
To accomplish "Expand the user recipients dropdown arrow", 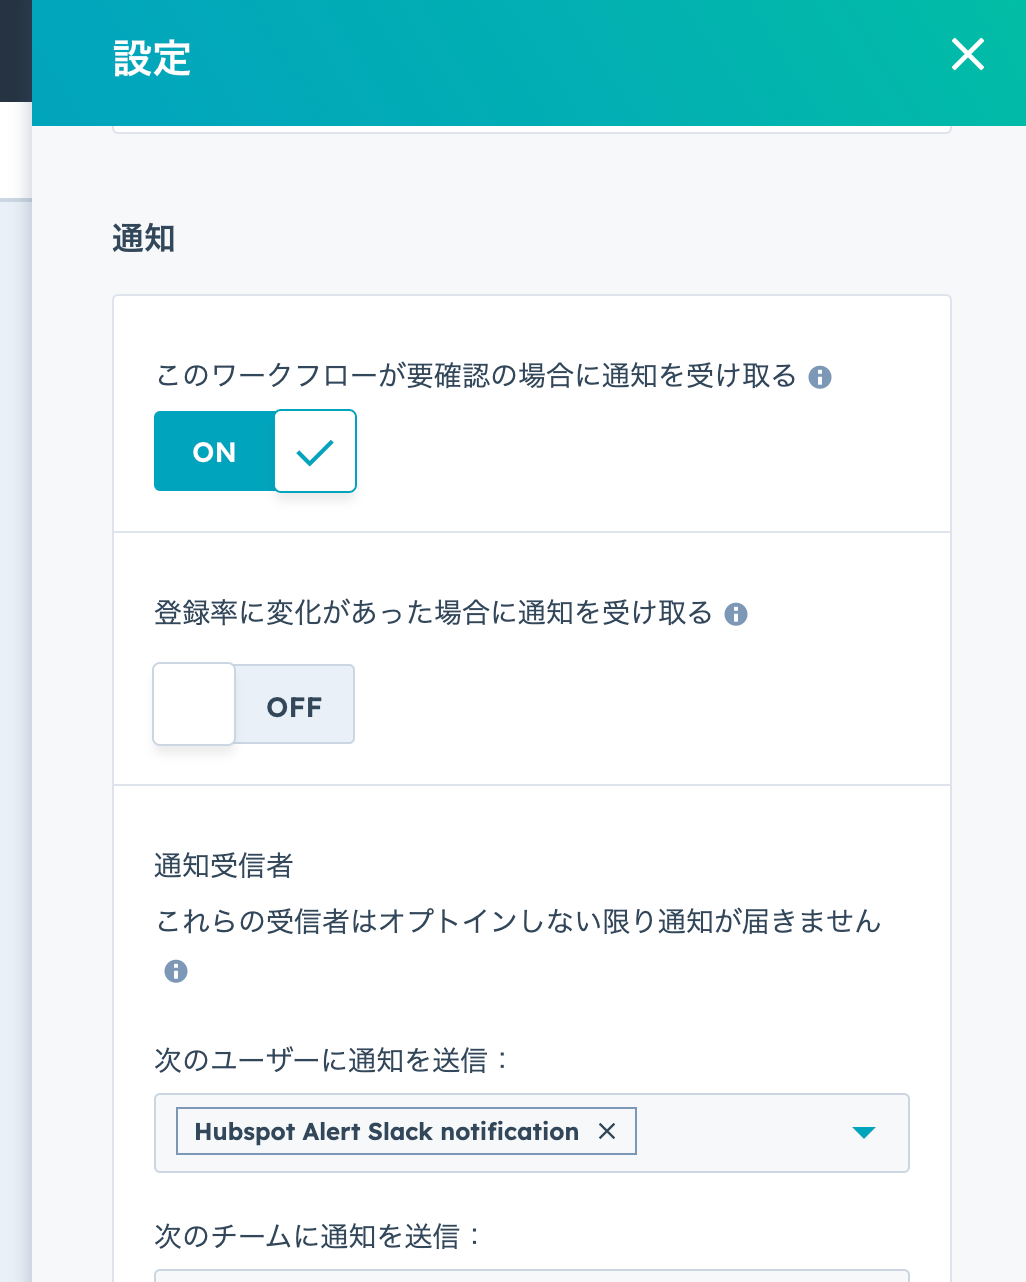I will coord(864,1132).
